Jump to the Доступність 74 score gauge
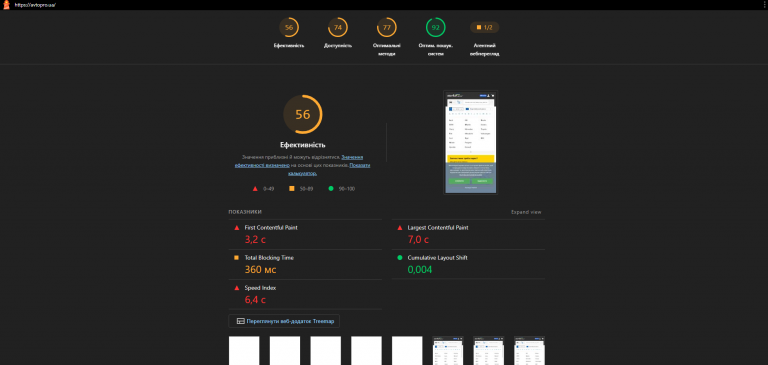 pos(338,27)
